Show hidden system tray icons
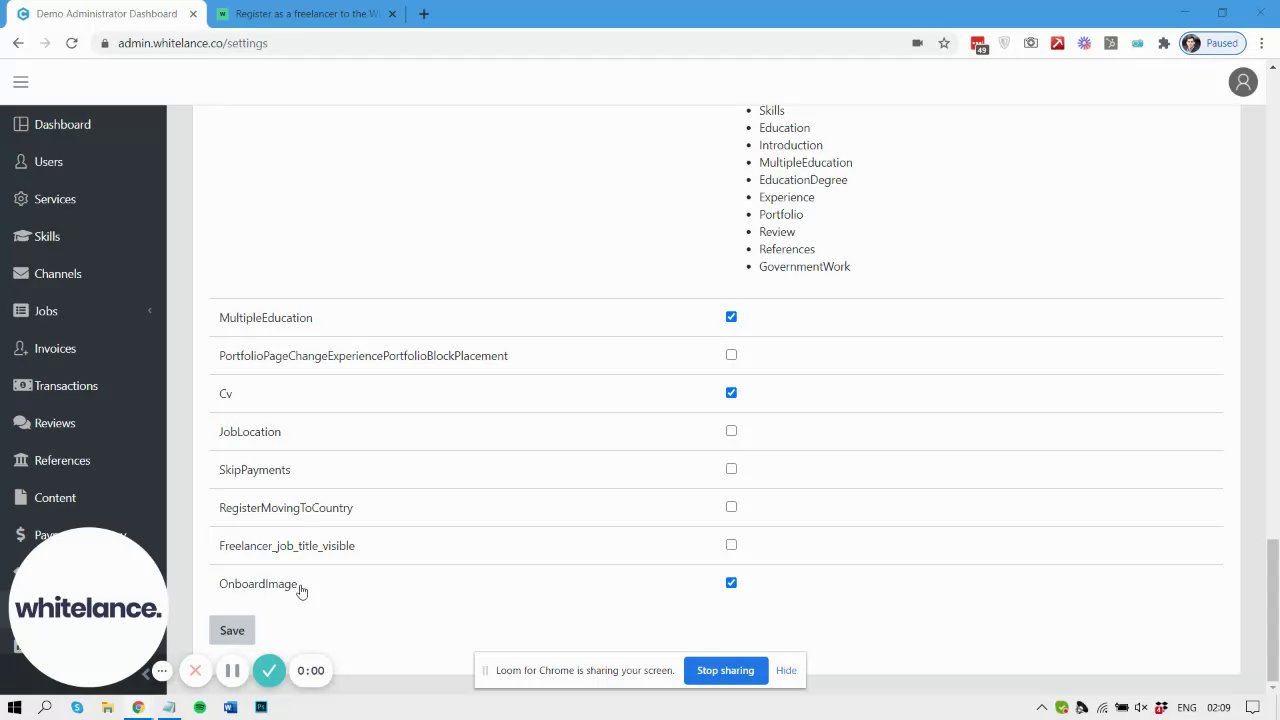Viewport: 1280px width, 720px height. click(1041, 707)
